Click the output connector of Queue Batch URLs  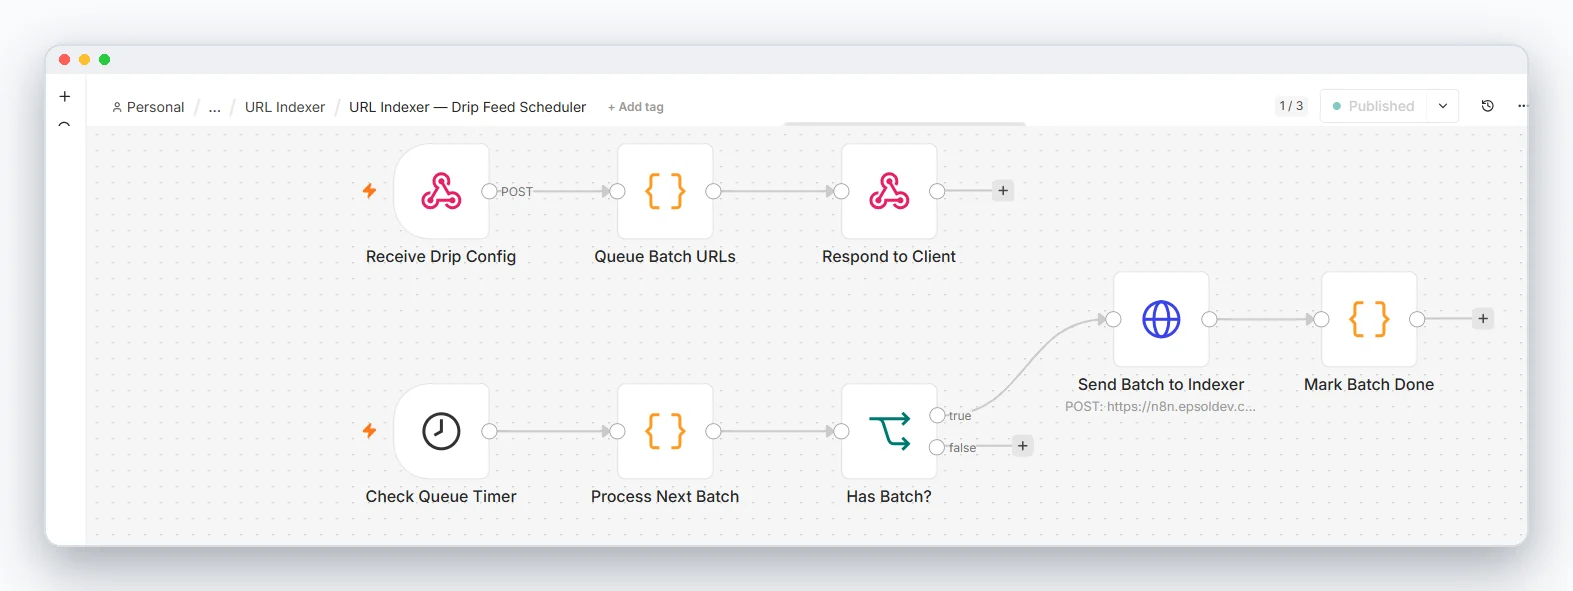click(x=713, y=191)
